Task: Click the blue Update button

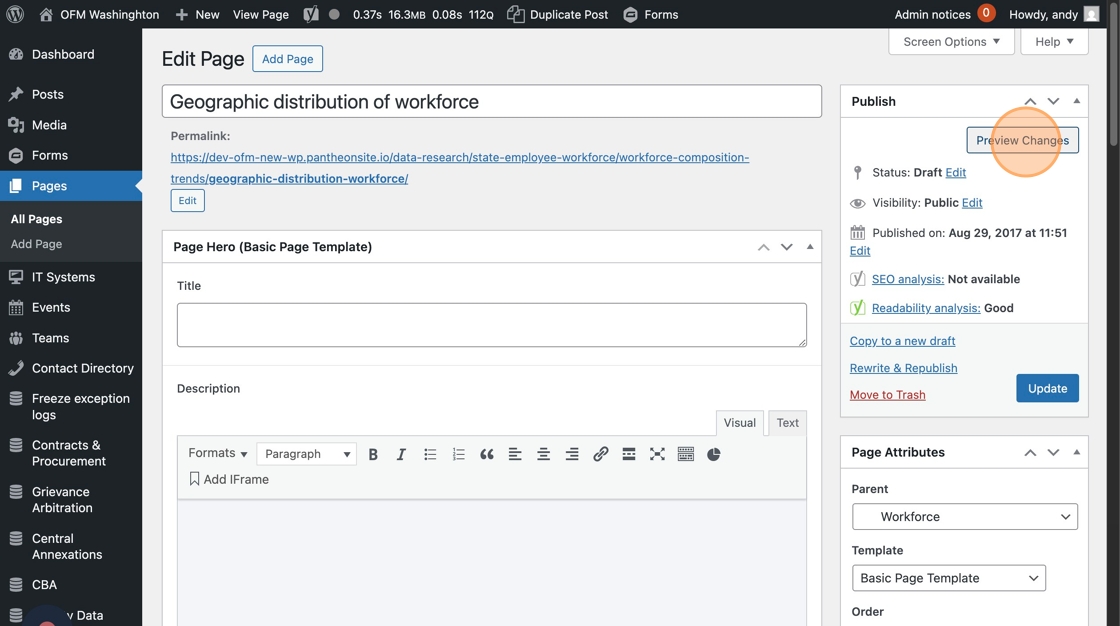Action: 1047,388
